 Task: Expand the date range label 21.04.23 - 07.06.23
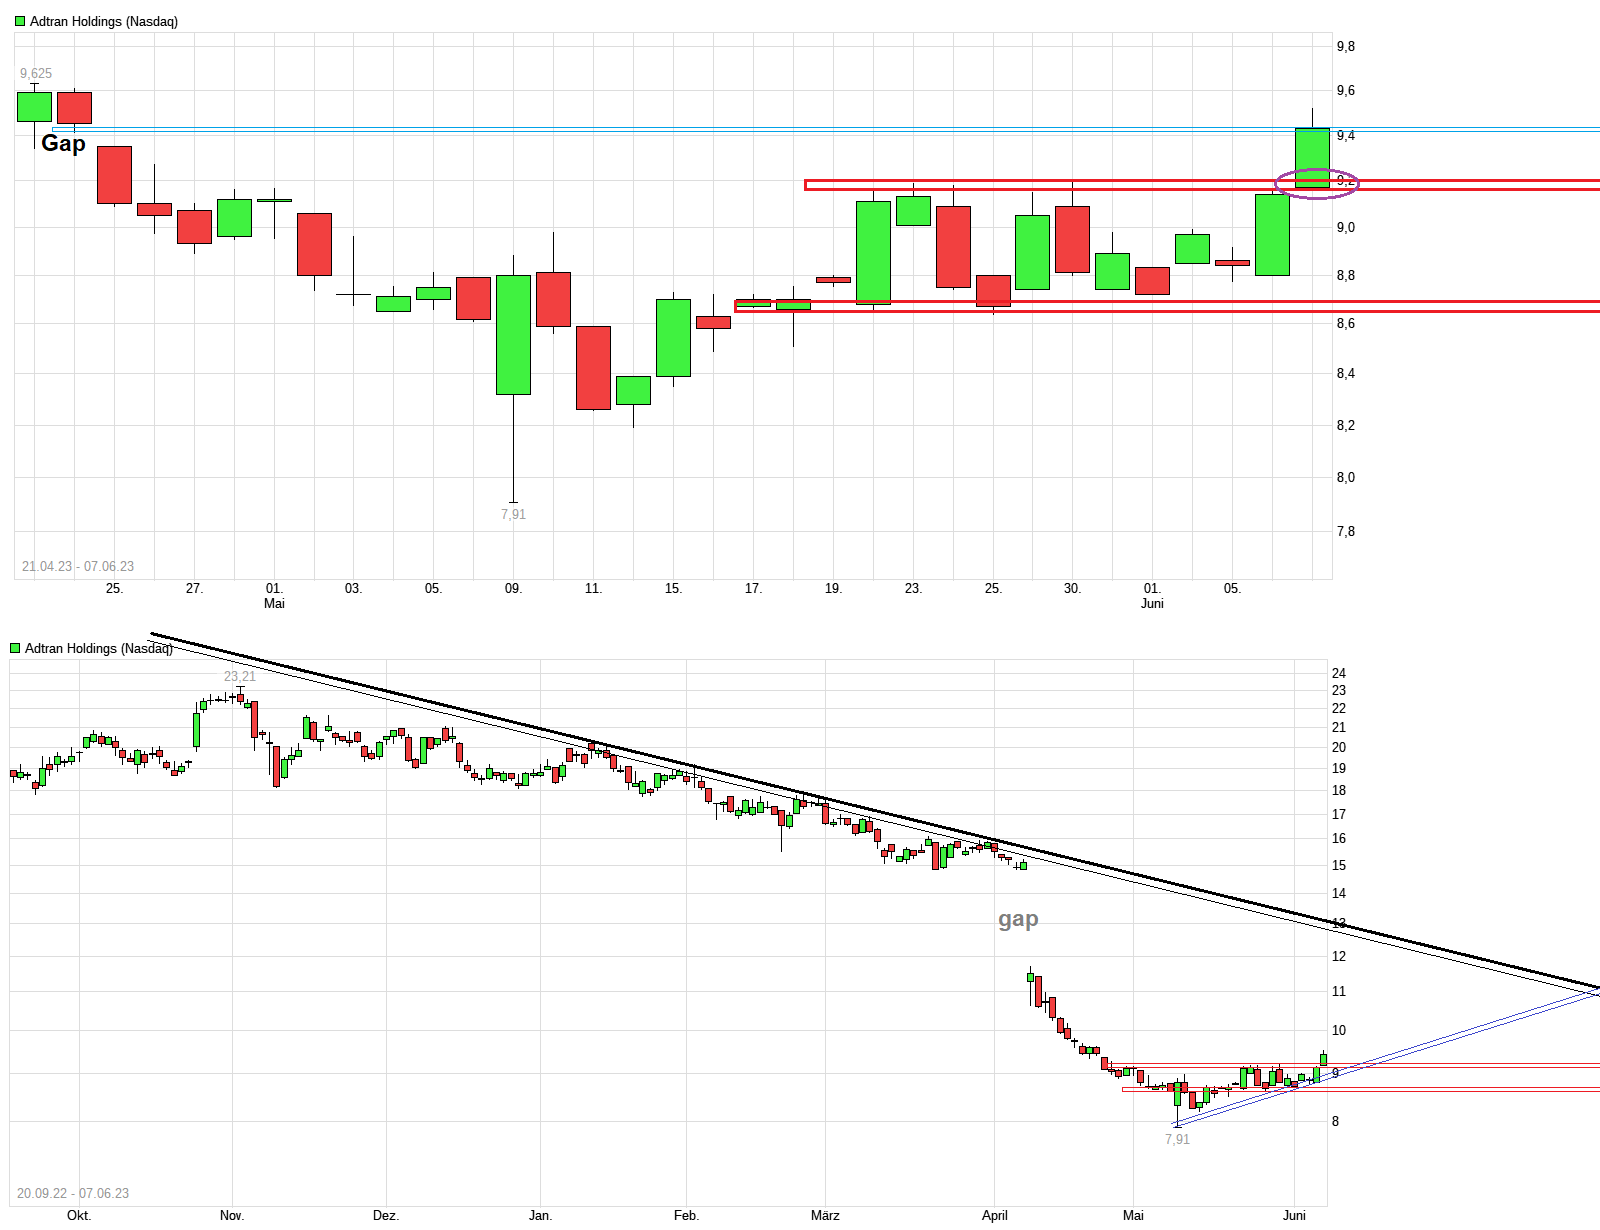[x=78, y=566]
